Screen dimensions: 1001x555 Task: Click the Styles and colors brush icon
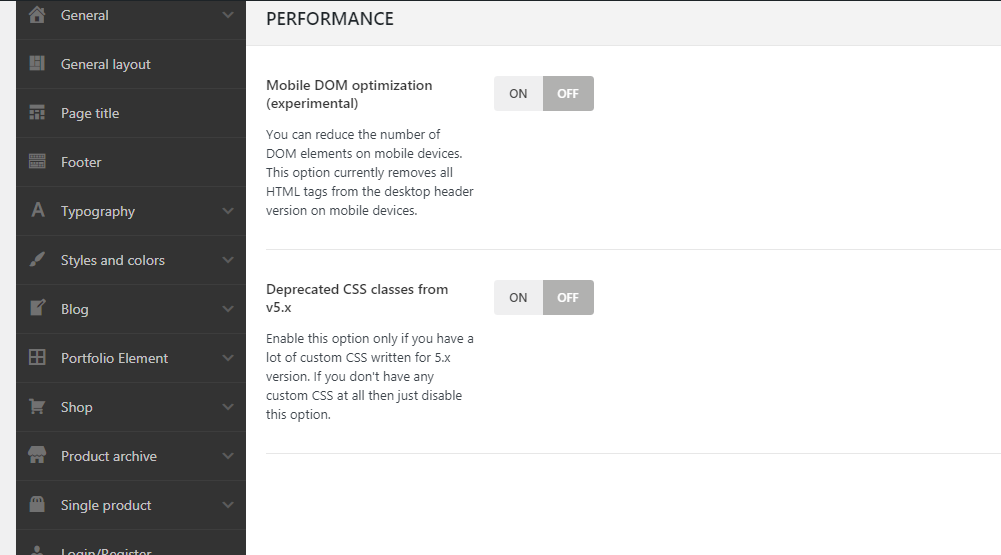click(x=37, y=260)
